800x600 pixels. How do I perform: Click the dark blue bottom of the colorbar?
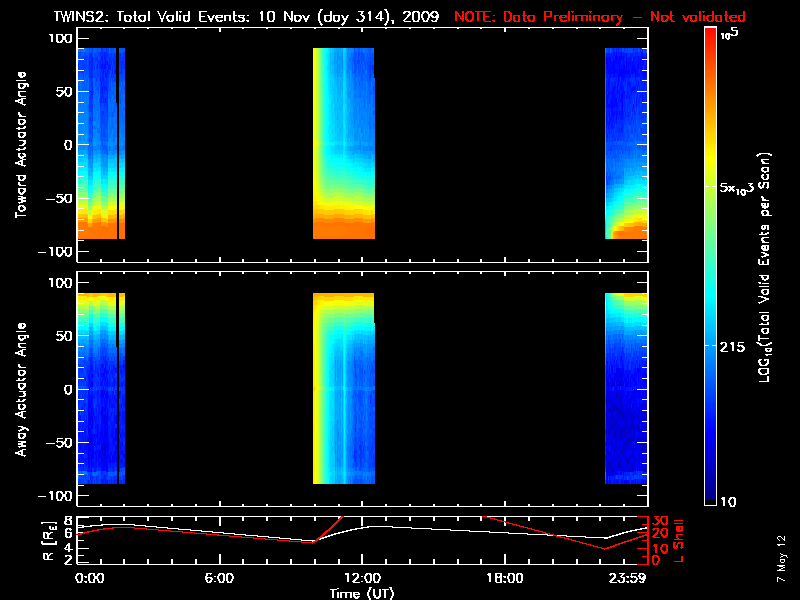[709, 494]
